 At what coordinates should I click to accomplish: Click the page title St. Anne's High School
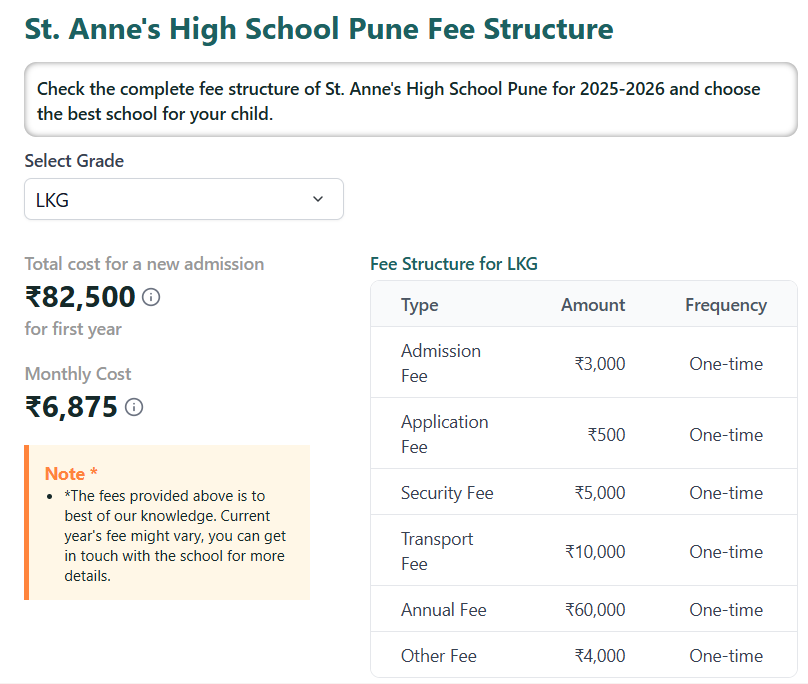pyautogui.click(x=318, y=28)
